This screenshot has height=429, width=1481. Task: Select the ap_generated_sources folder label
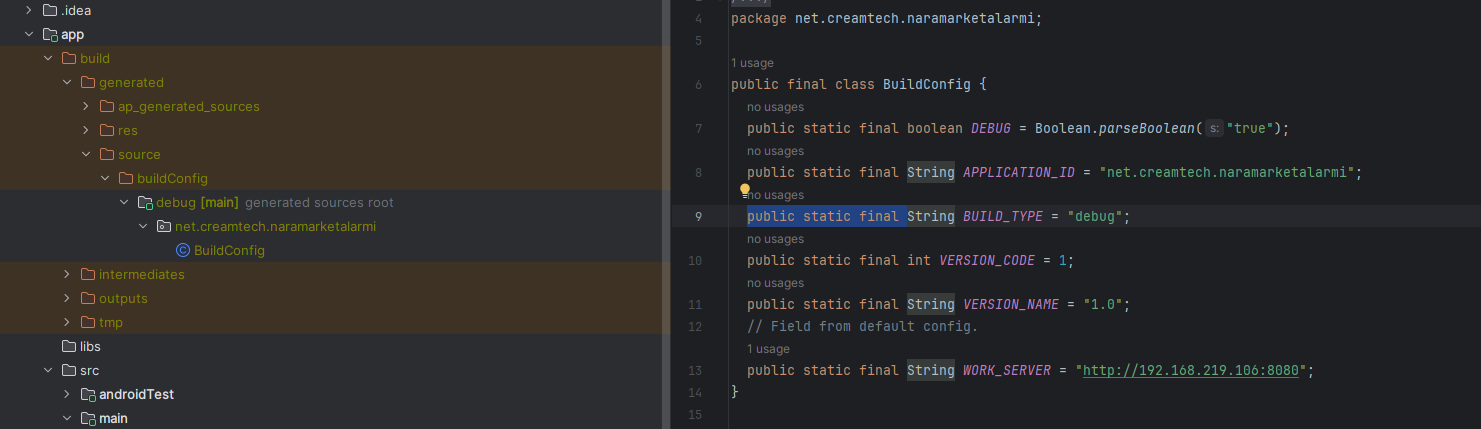pyautogui.click(x=188, y=106)
